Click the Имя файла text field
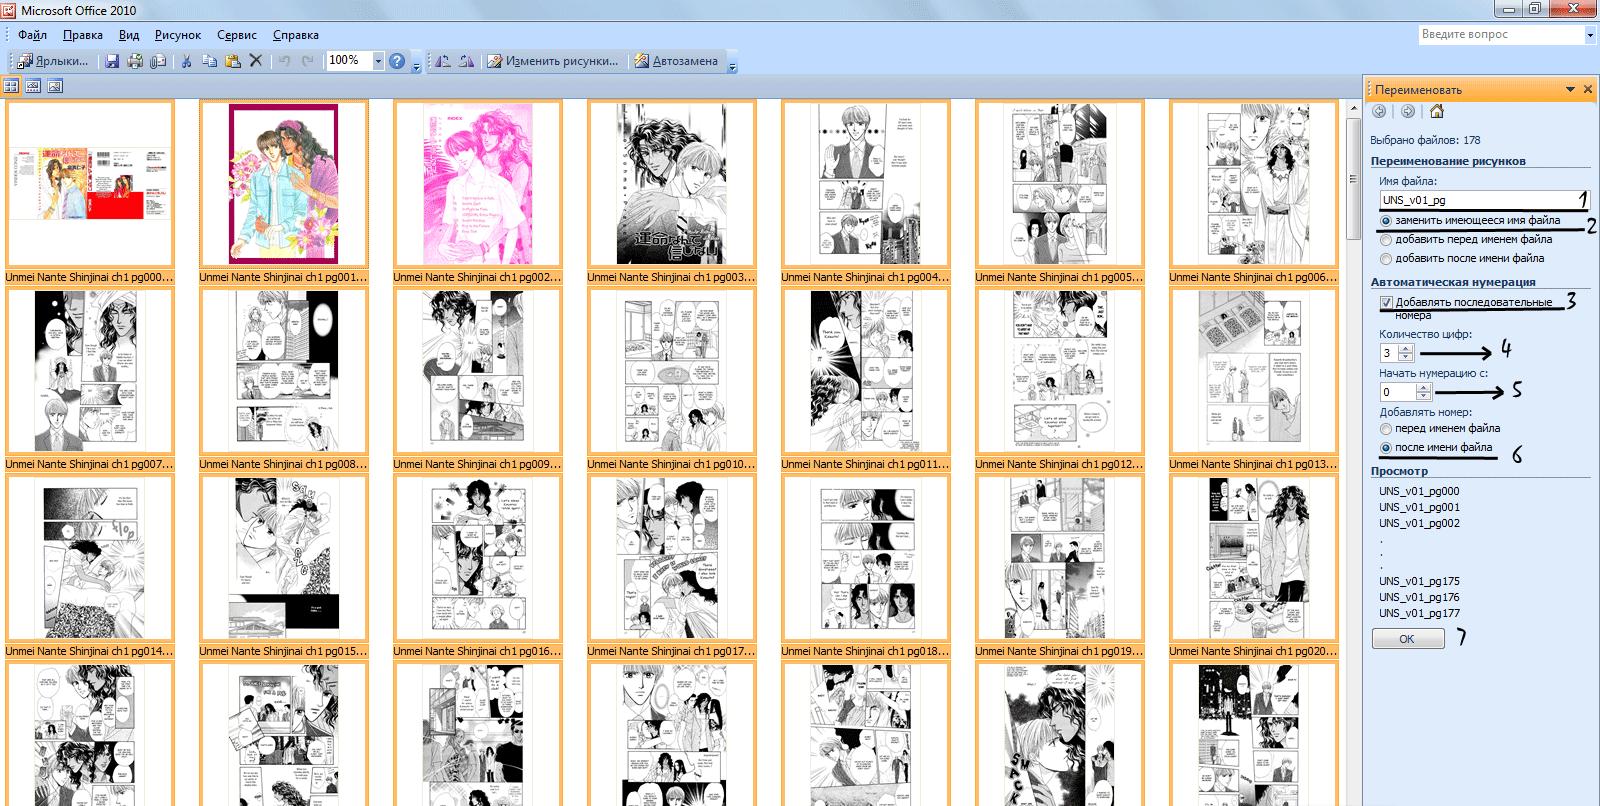Viewport: 1600px width, 806px height. (1484, 200)
